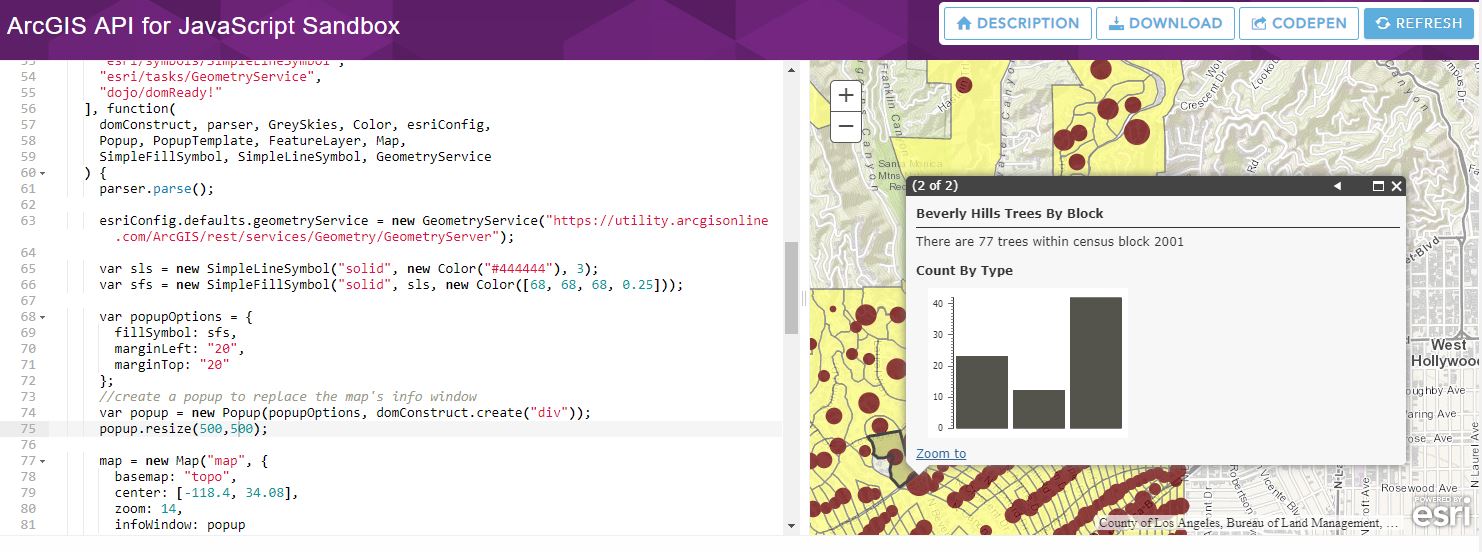Click the tallest bar in the chart
Screen dimensions: 1482x552
tap(1095, 363)
